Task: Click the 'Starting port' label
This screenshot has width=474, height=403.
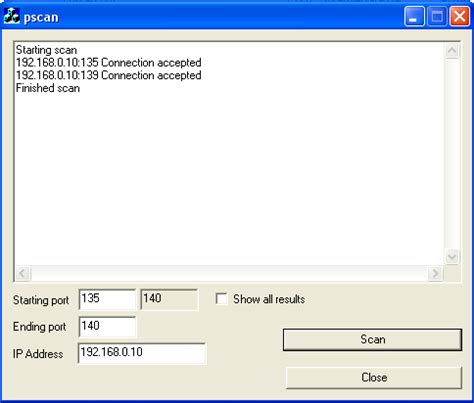Action: 41,300
